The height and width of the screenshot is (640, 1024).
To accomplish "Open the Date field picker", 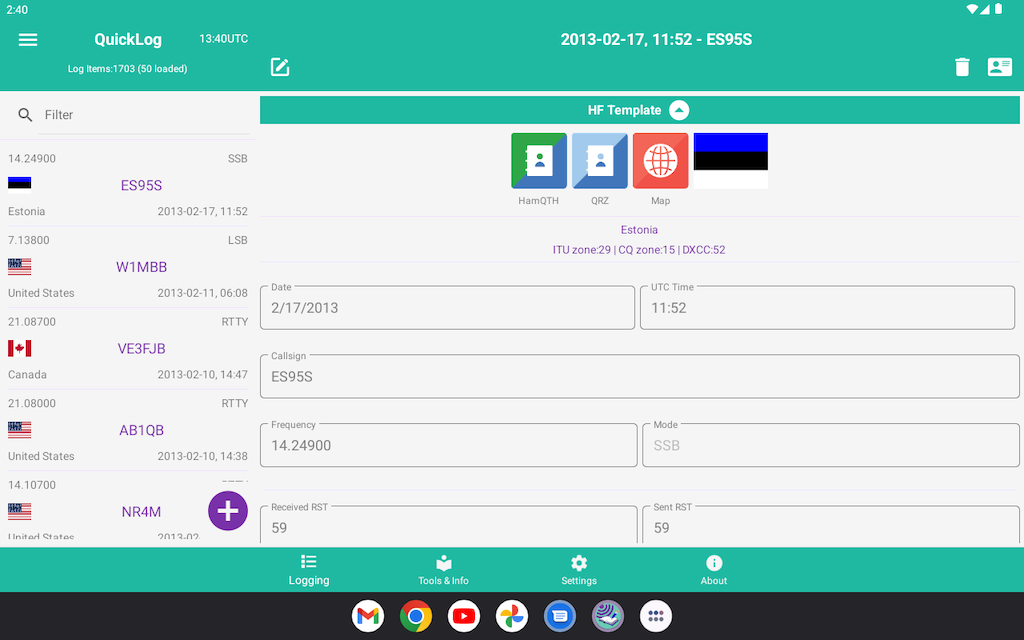I will [448, 307].
